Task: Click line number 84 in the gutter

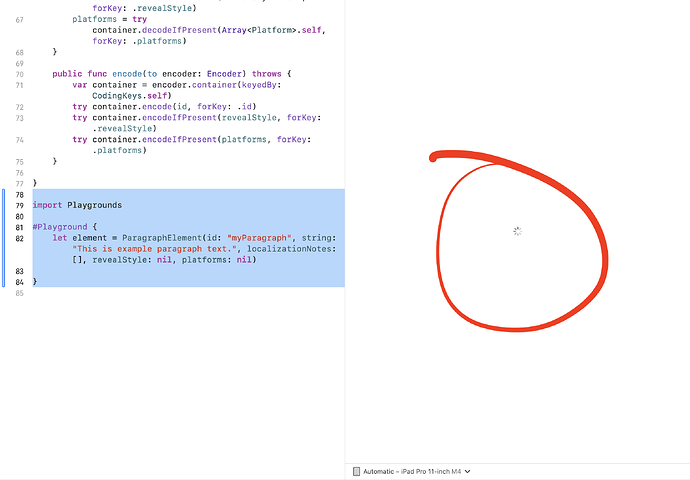Action: tap(19, 282)
